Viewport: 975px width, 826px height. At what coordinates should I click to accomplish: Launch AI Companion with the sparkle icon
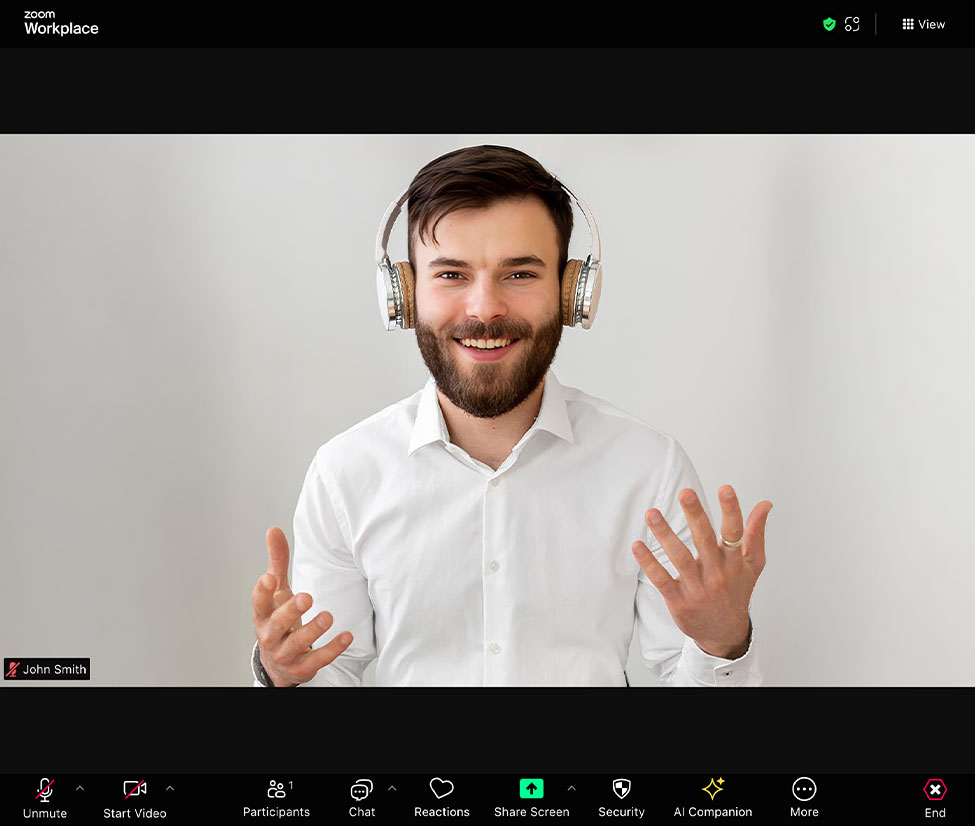tap(712, 789)
